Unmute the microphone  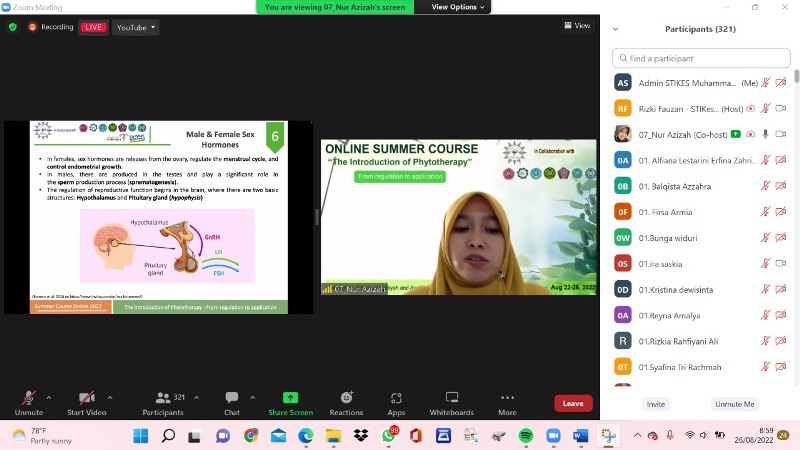(28, 398)
